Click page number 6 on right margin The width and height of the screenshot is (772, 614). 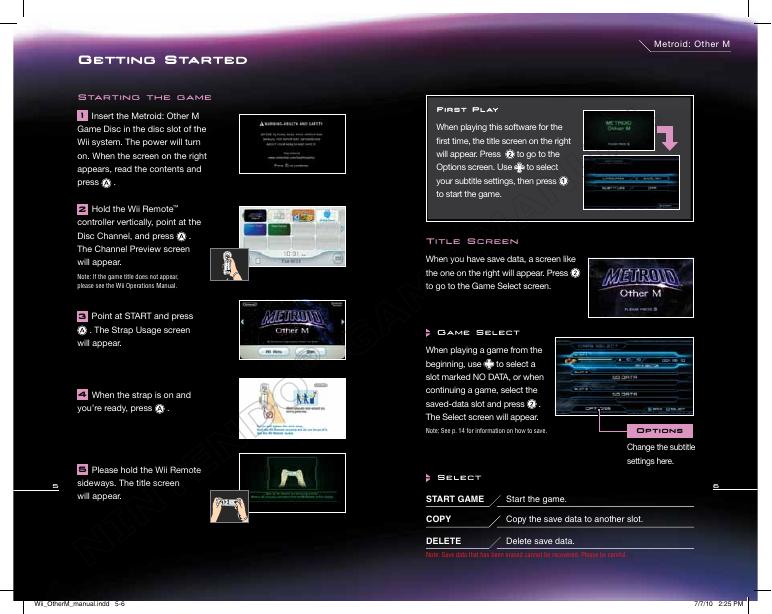(716, 486)
